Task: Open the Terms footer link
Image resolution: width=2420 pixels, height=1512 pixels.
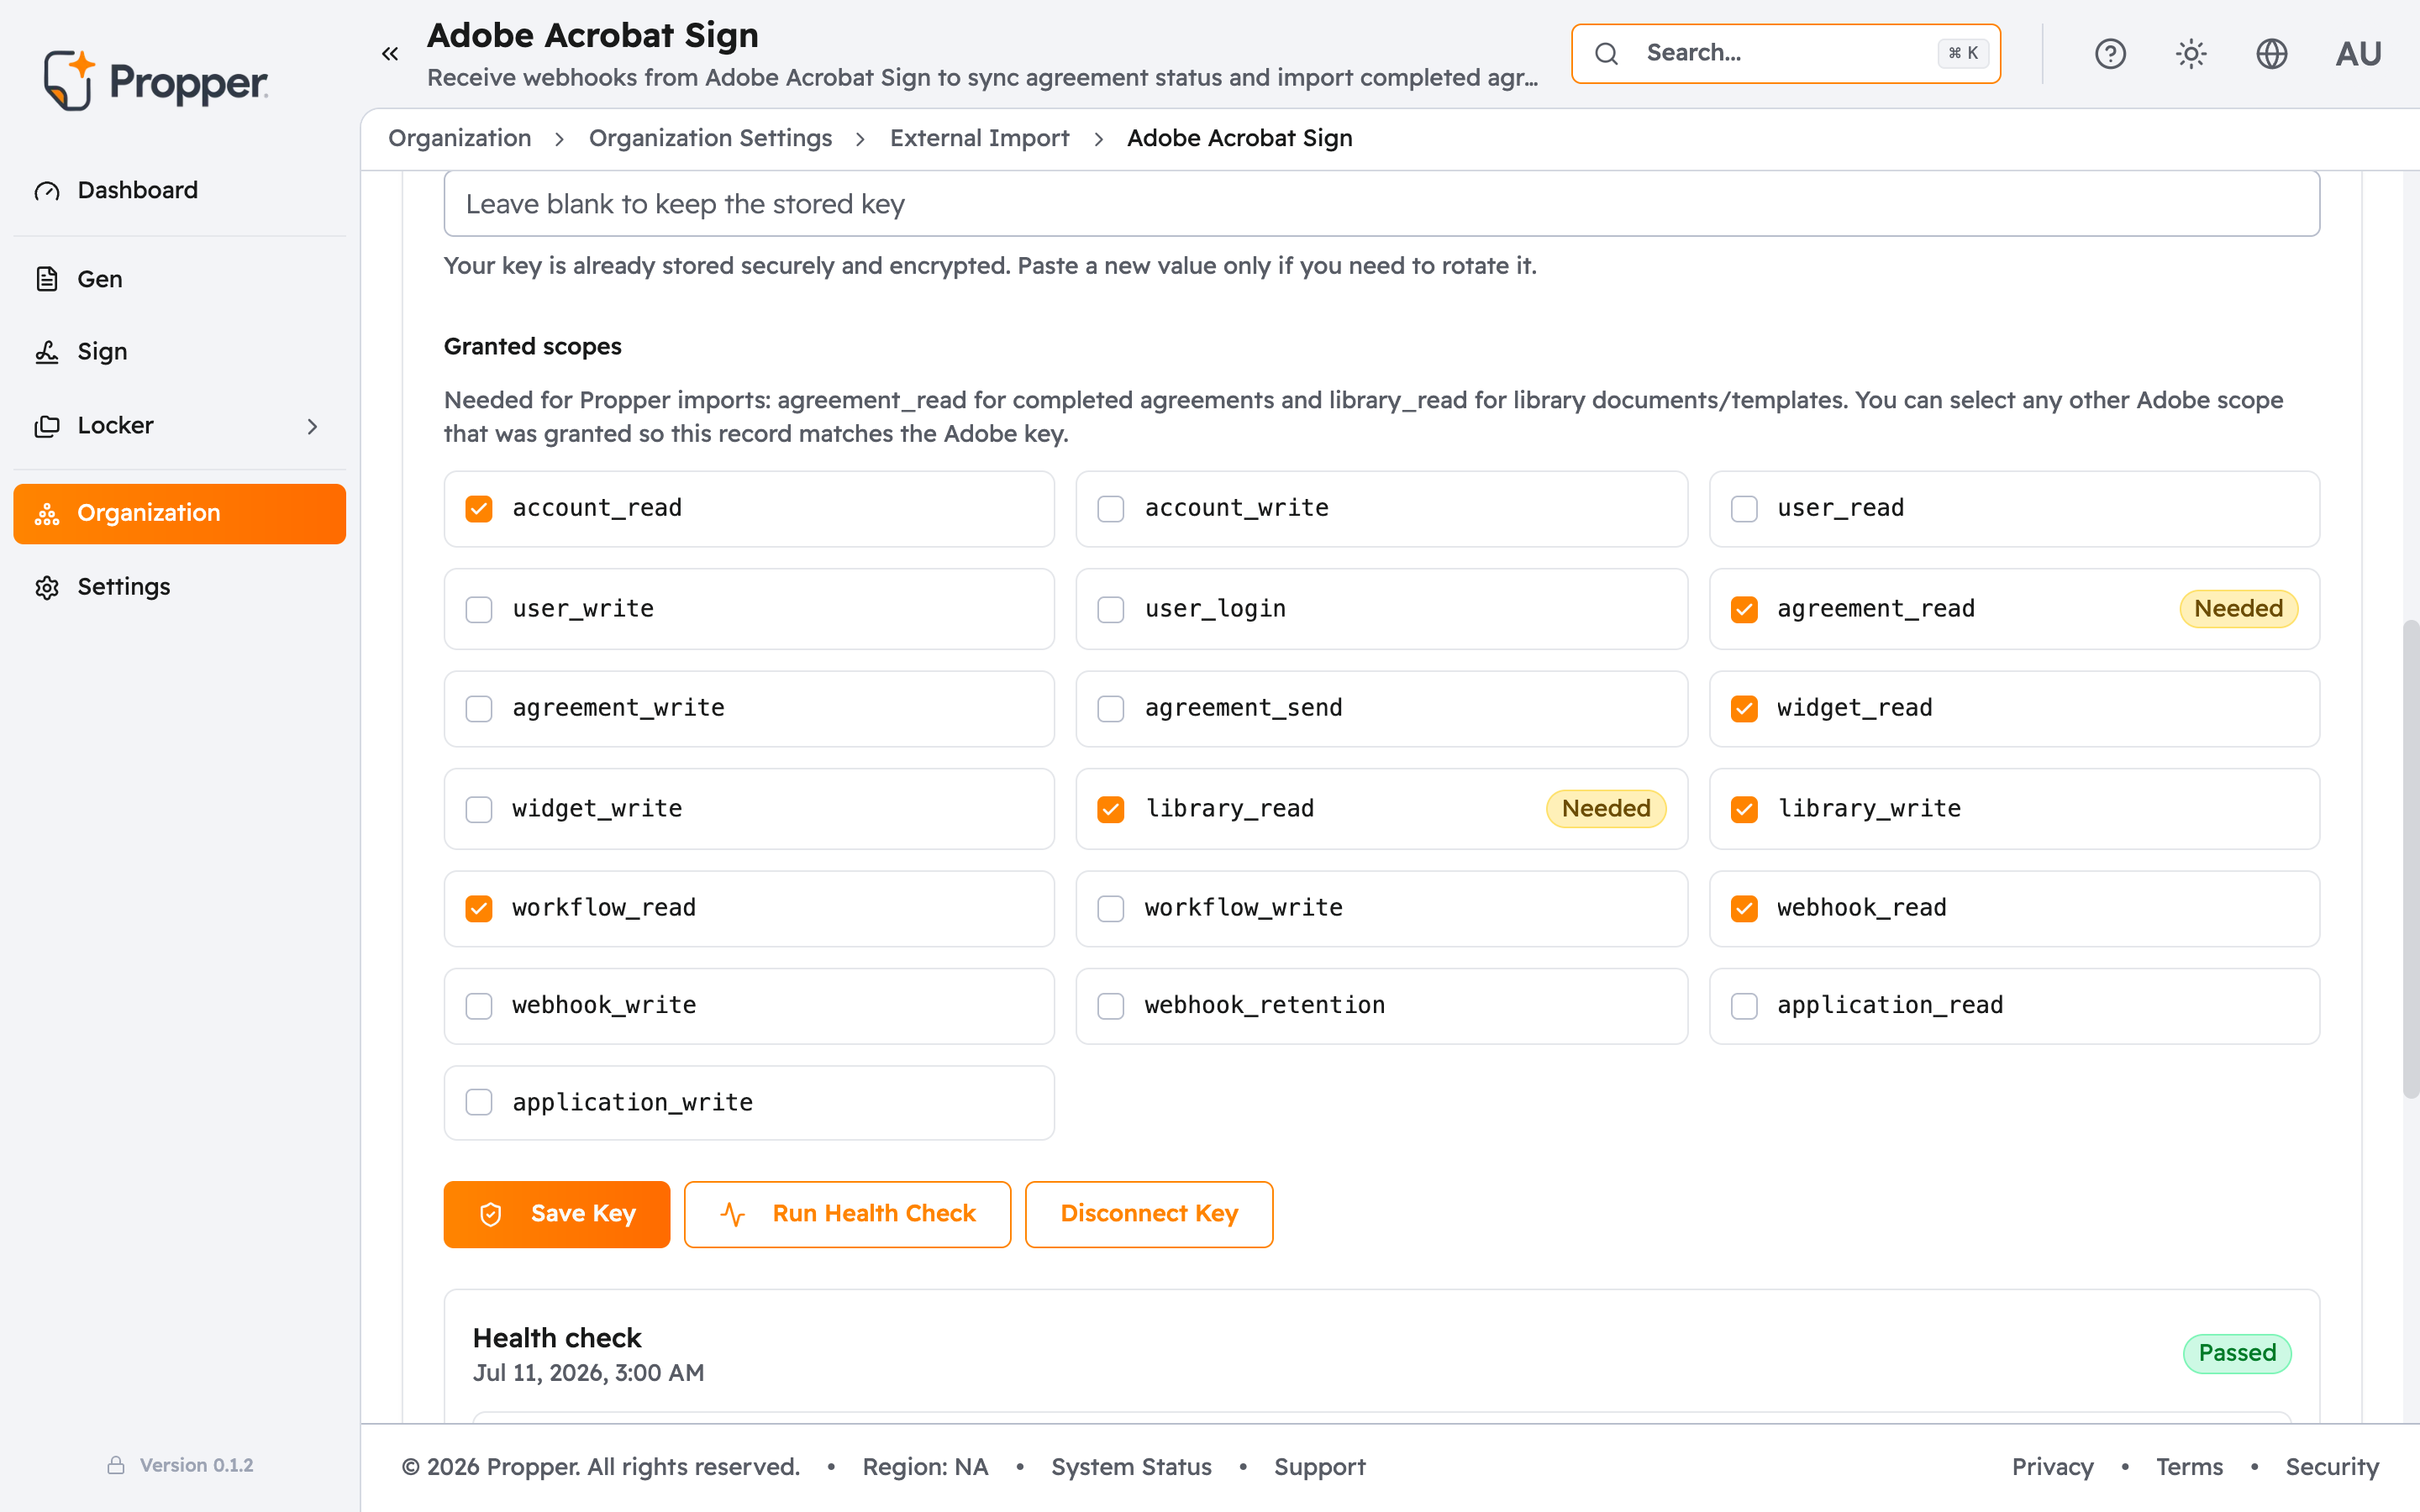Action: [2189, 1467]
